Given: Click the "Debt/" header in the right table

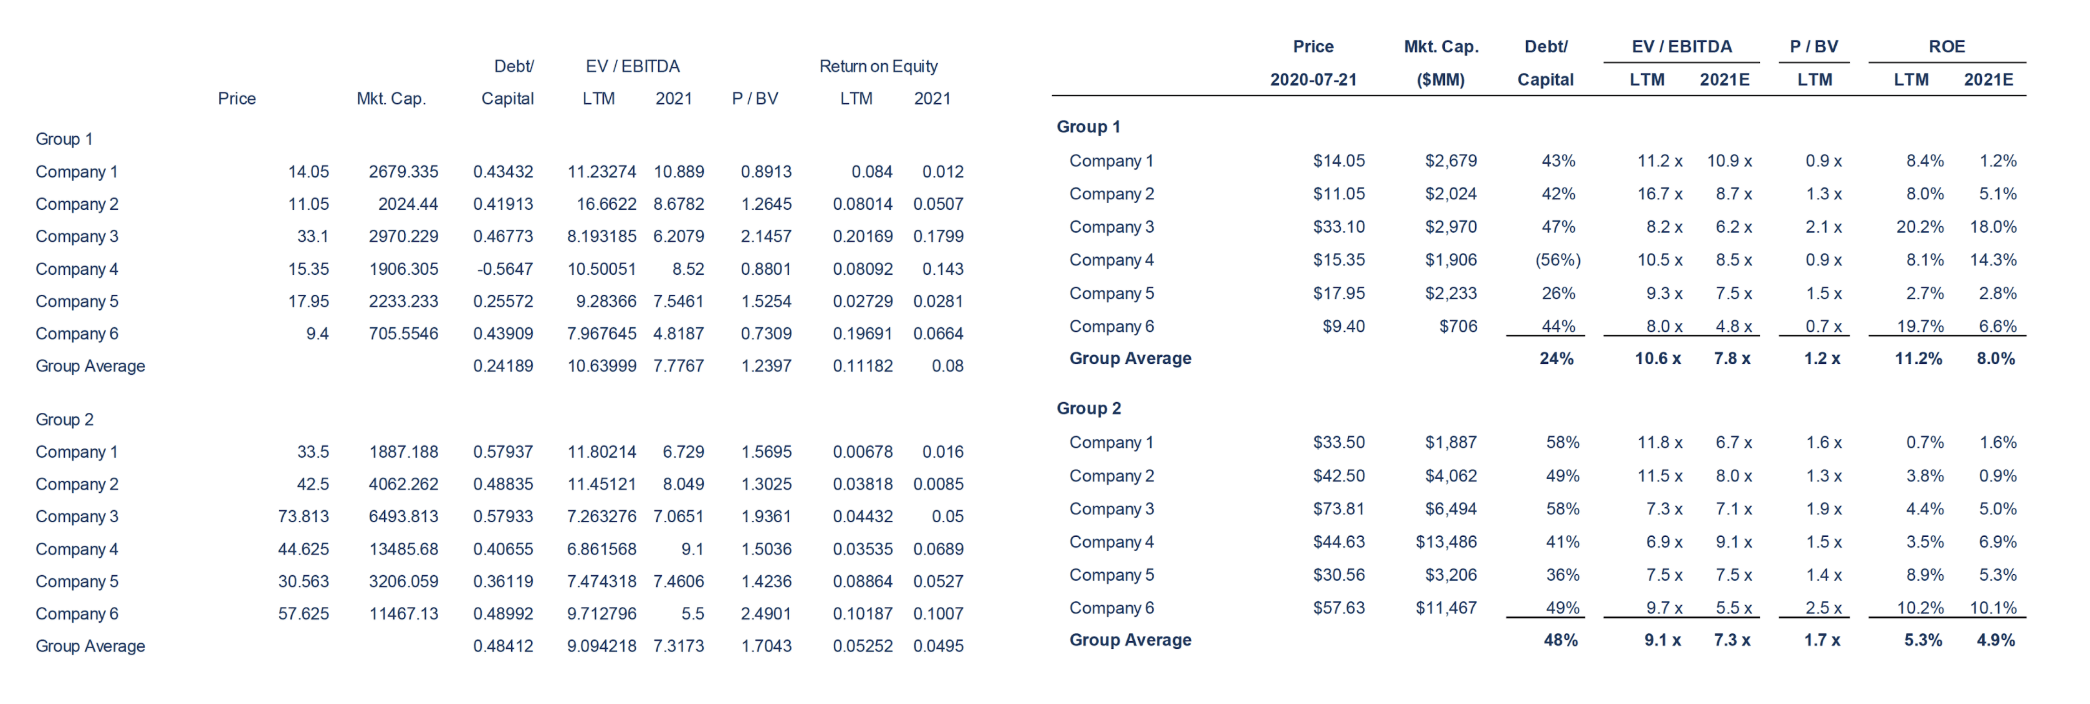Looking at the screenshot, I should tap(1545, 47).
